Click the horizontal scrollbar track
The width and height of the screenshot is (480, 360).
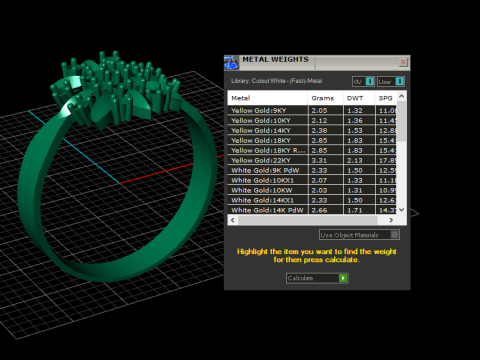click(312, 220)
